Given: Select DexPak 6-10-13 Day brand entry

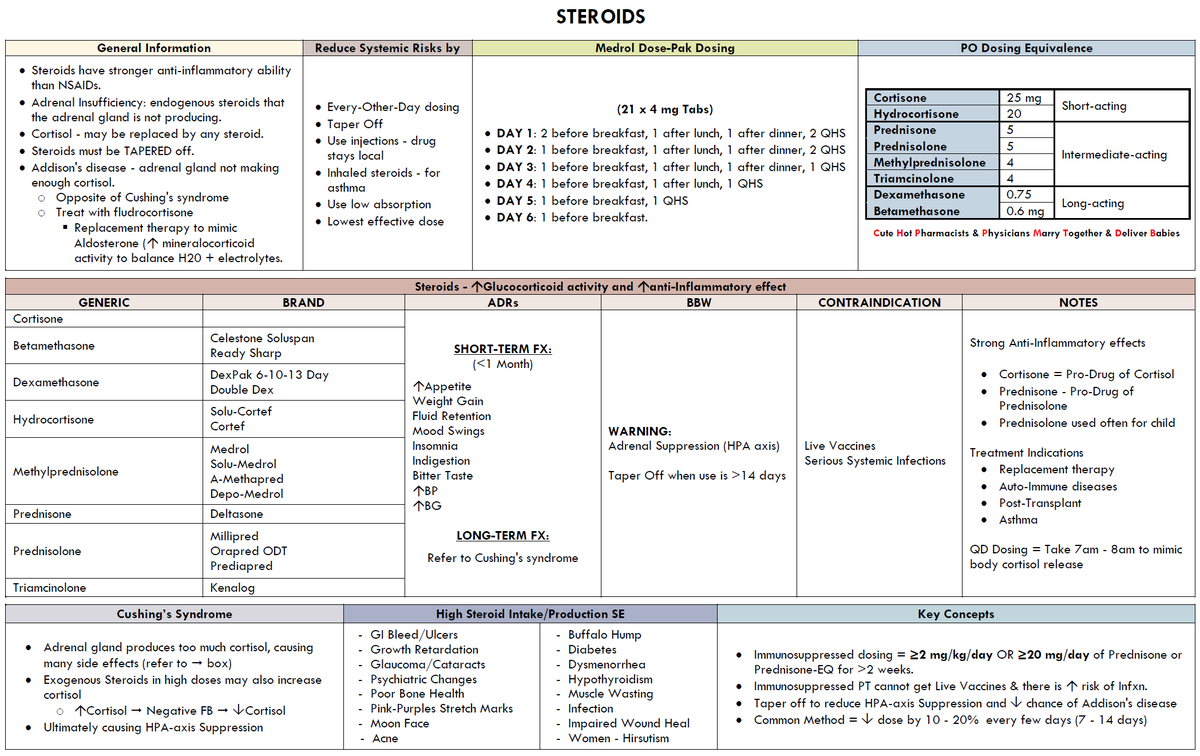Looking at the screenshot, I should click(x=269, y=375).
